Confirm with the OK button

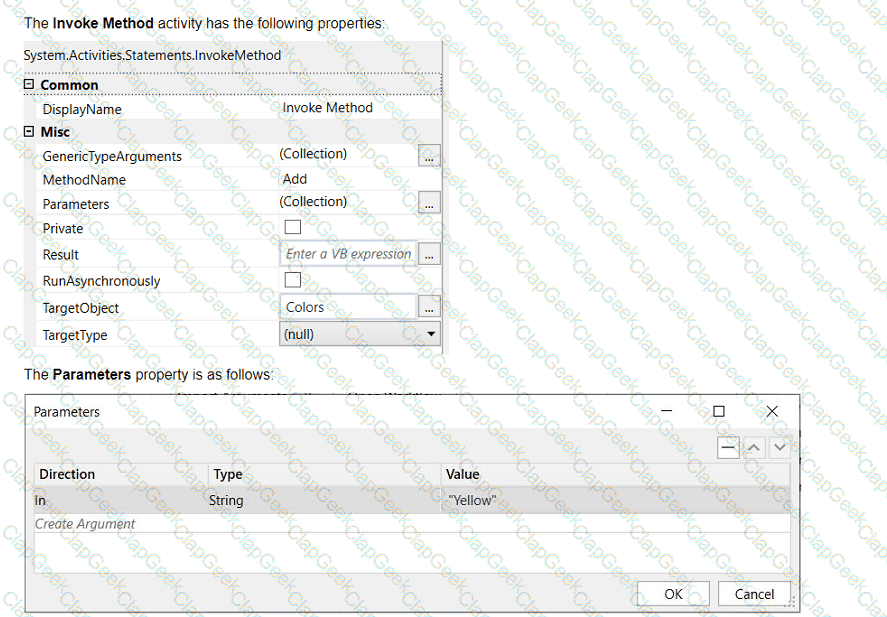pyautogui.click(x=673, y=594)
